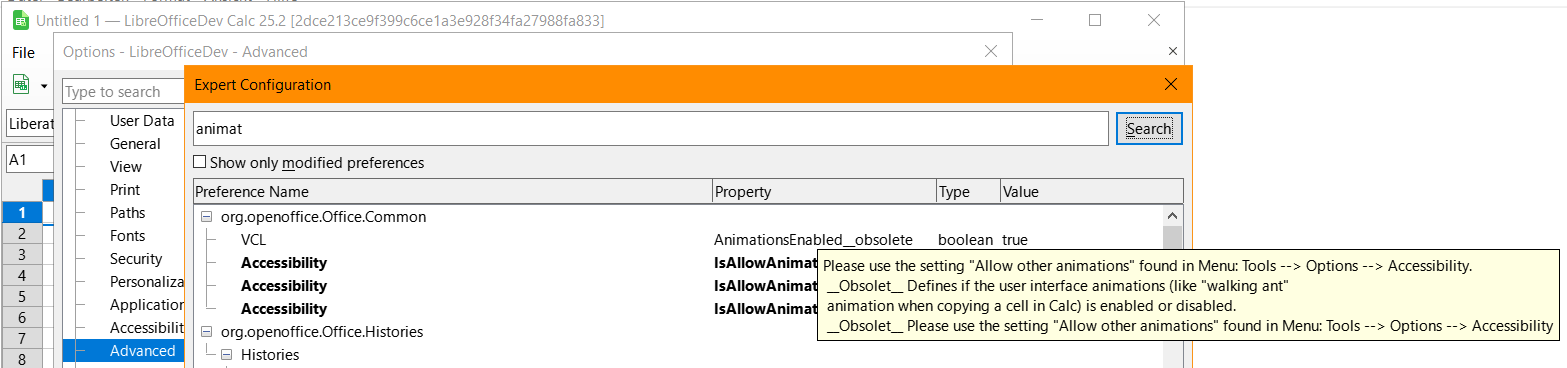Select the Security option in the tree
The image size is (1567, 368).
(x=136, y=259)
